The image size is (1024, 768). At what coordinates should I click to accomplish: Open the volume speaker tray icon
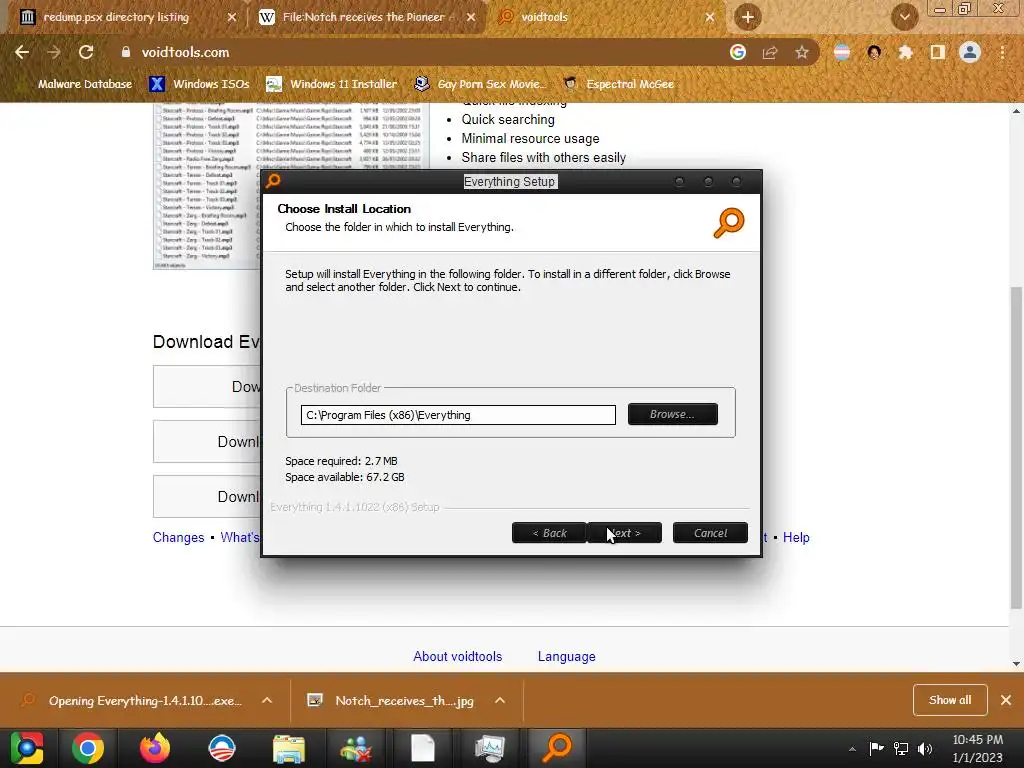pyautogui.click(x=925, y=748)
